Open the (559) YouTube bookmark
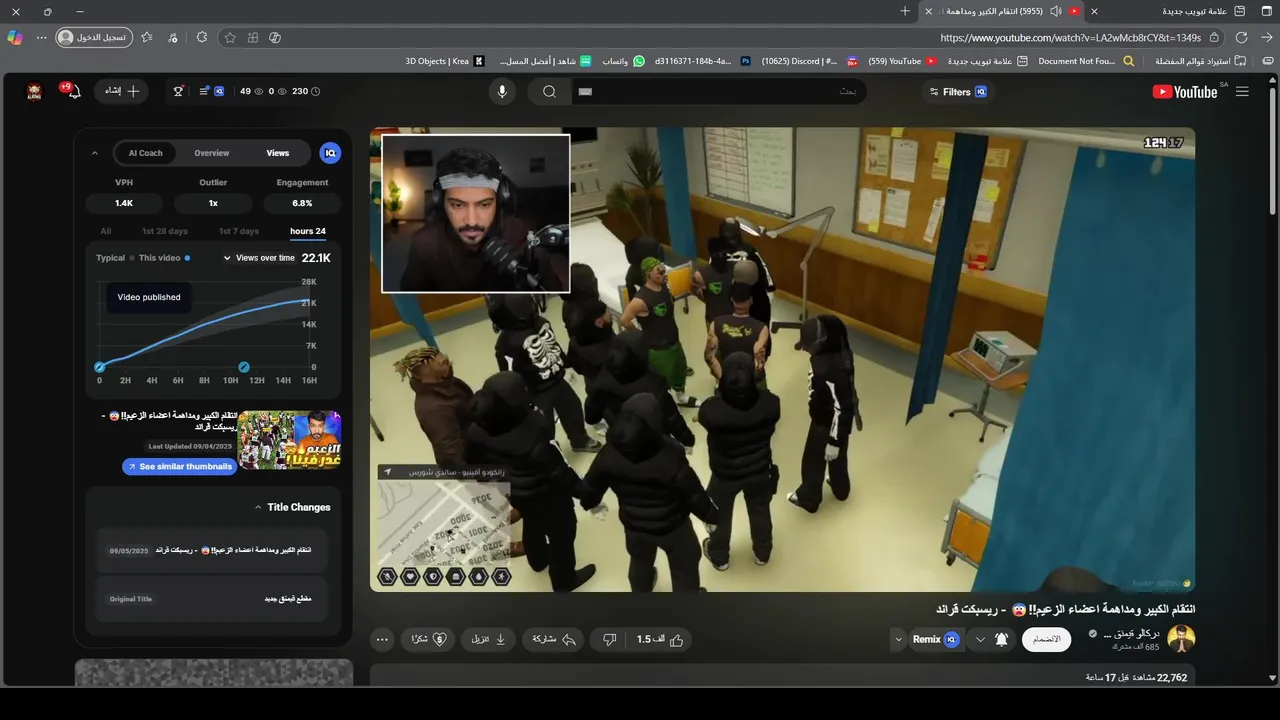 click(902, 61)
